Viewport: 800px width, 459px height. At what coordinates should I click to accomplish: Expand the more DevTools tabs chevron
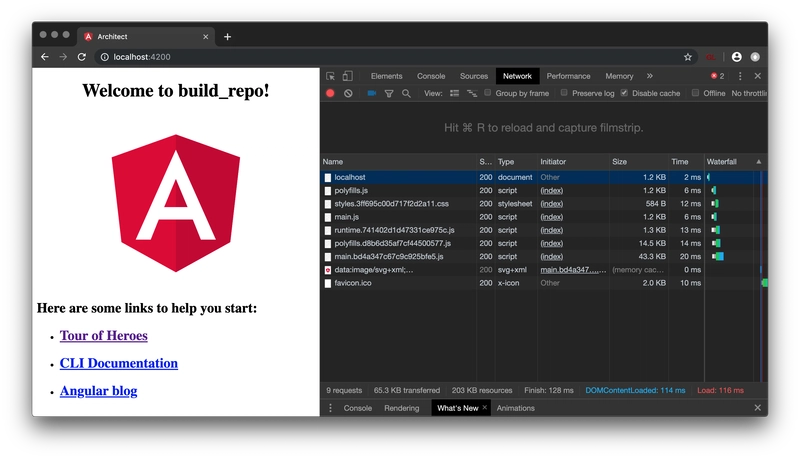pyautogui.click(x=649, y=76)
